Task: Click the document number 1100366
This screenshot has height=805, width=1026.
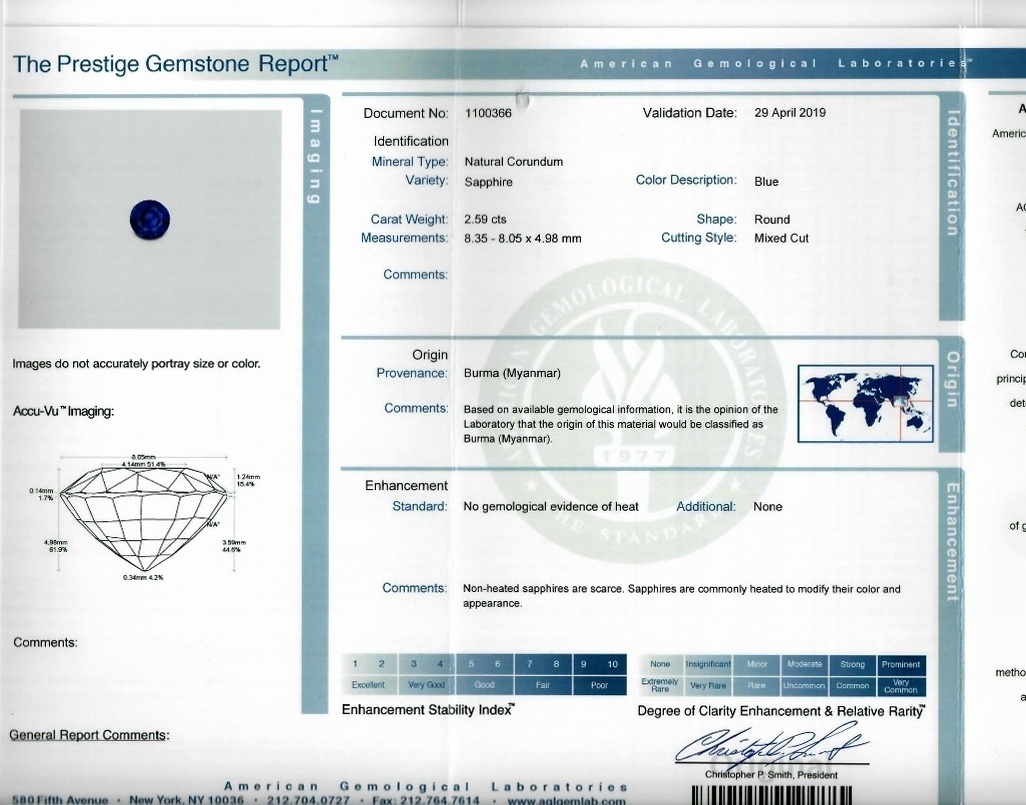Action: (x=487, y=113)
